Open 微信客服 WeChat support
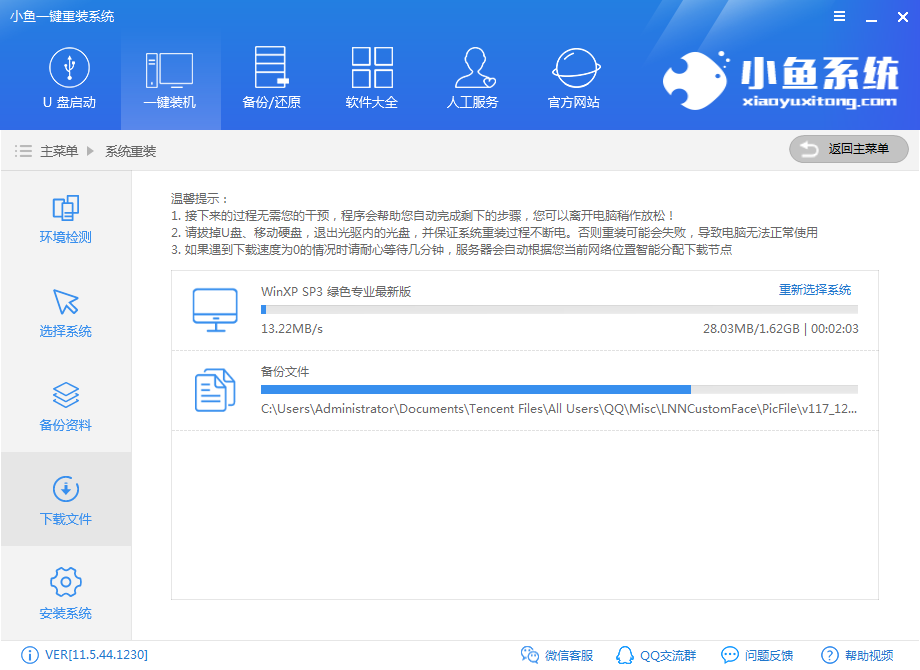 (557, 655)
